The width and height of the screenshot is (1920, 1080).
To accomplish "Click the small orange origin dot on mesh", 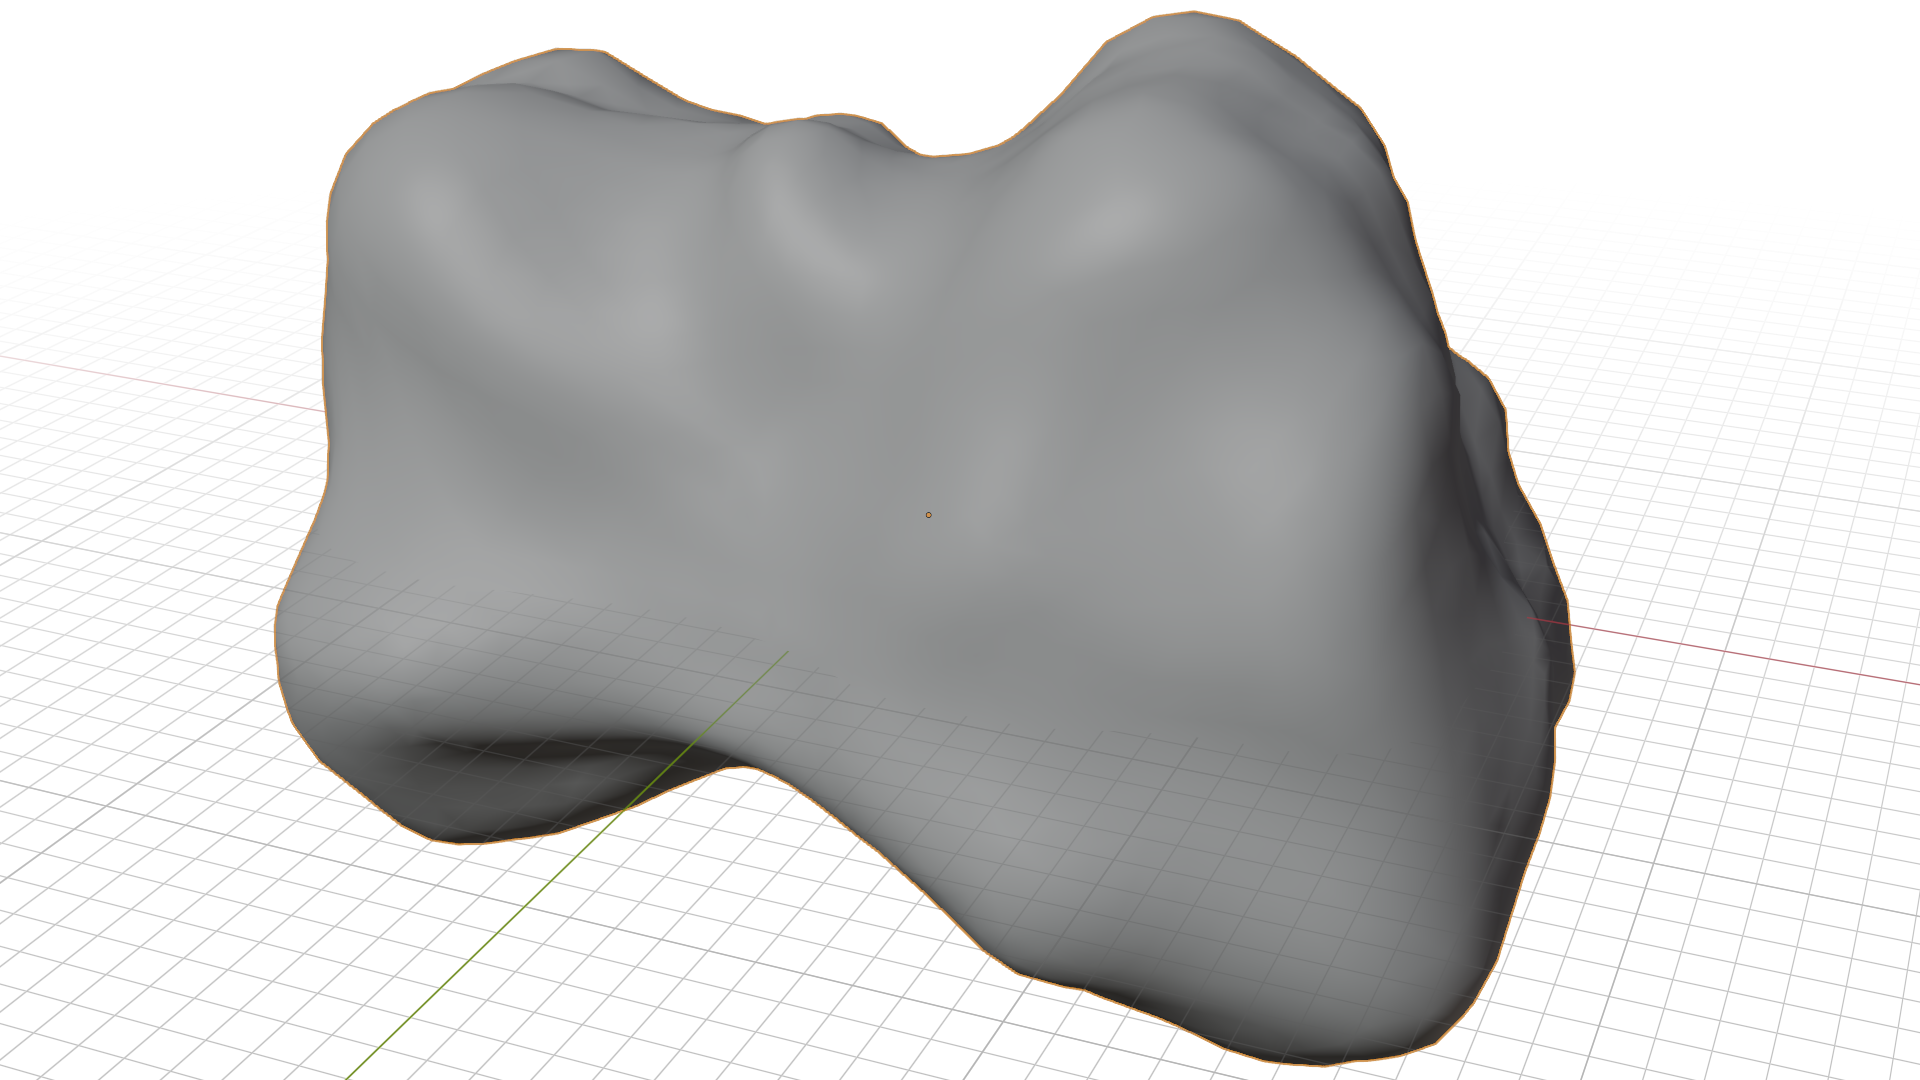I will coord(929,515).
